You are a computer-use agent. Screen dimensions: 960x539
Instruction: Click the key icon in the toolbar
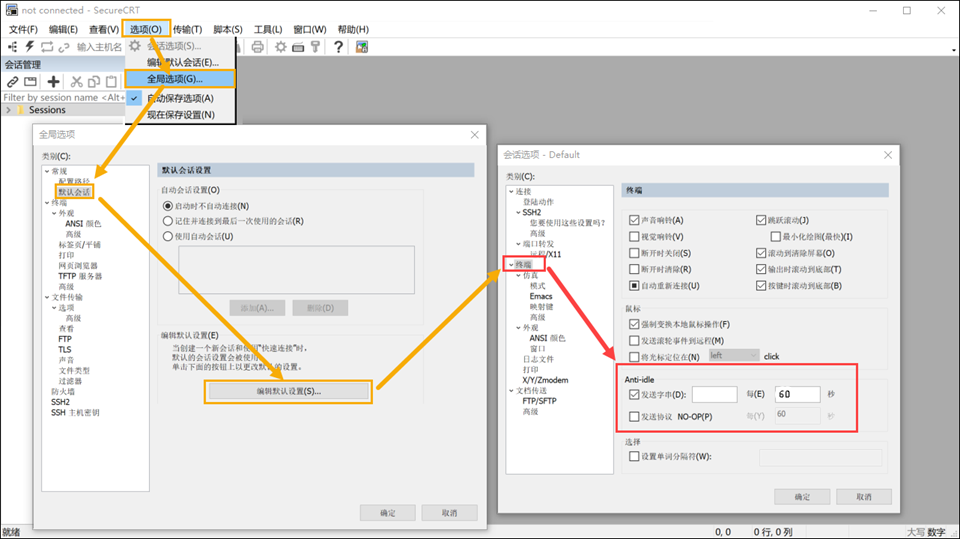[316, 47]
